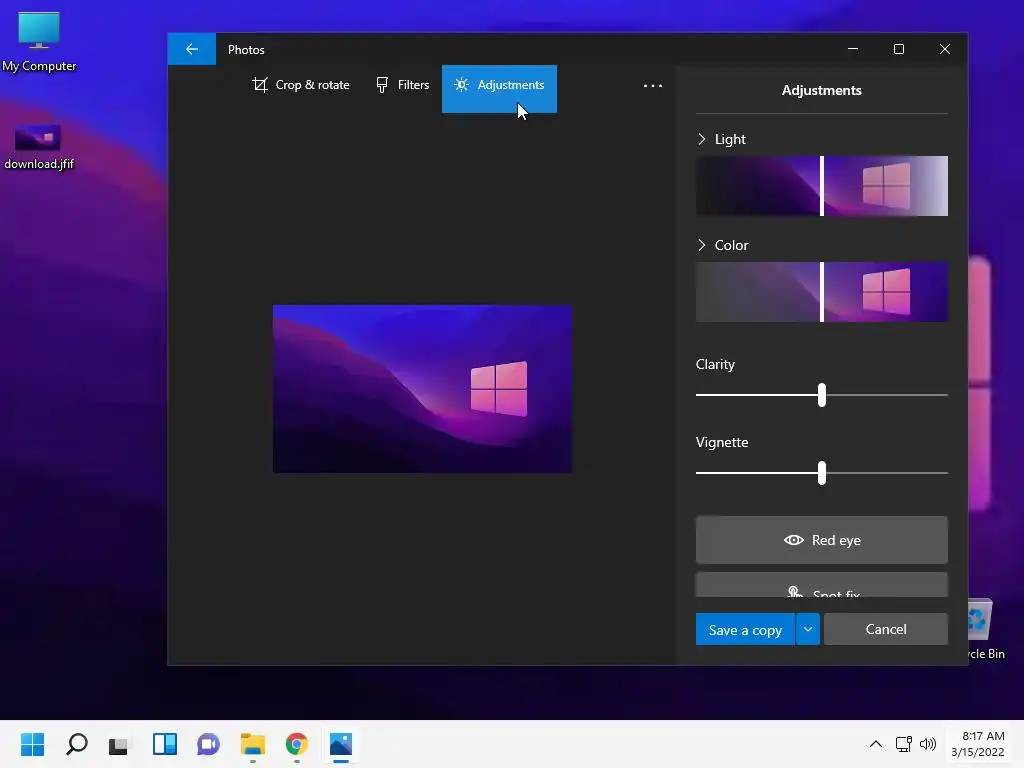Open the Windows Start menu

click(x=32, y=744)
